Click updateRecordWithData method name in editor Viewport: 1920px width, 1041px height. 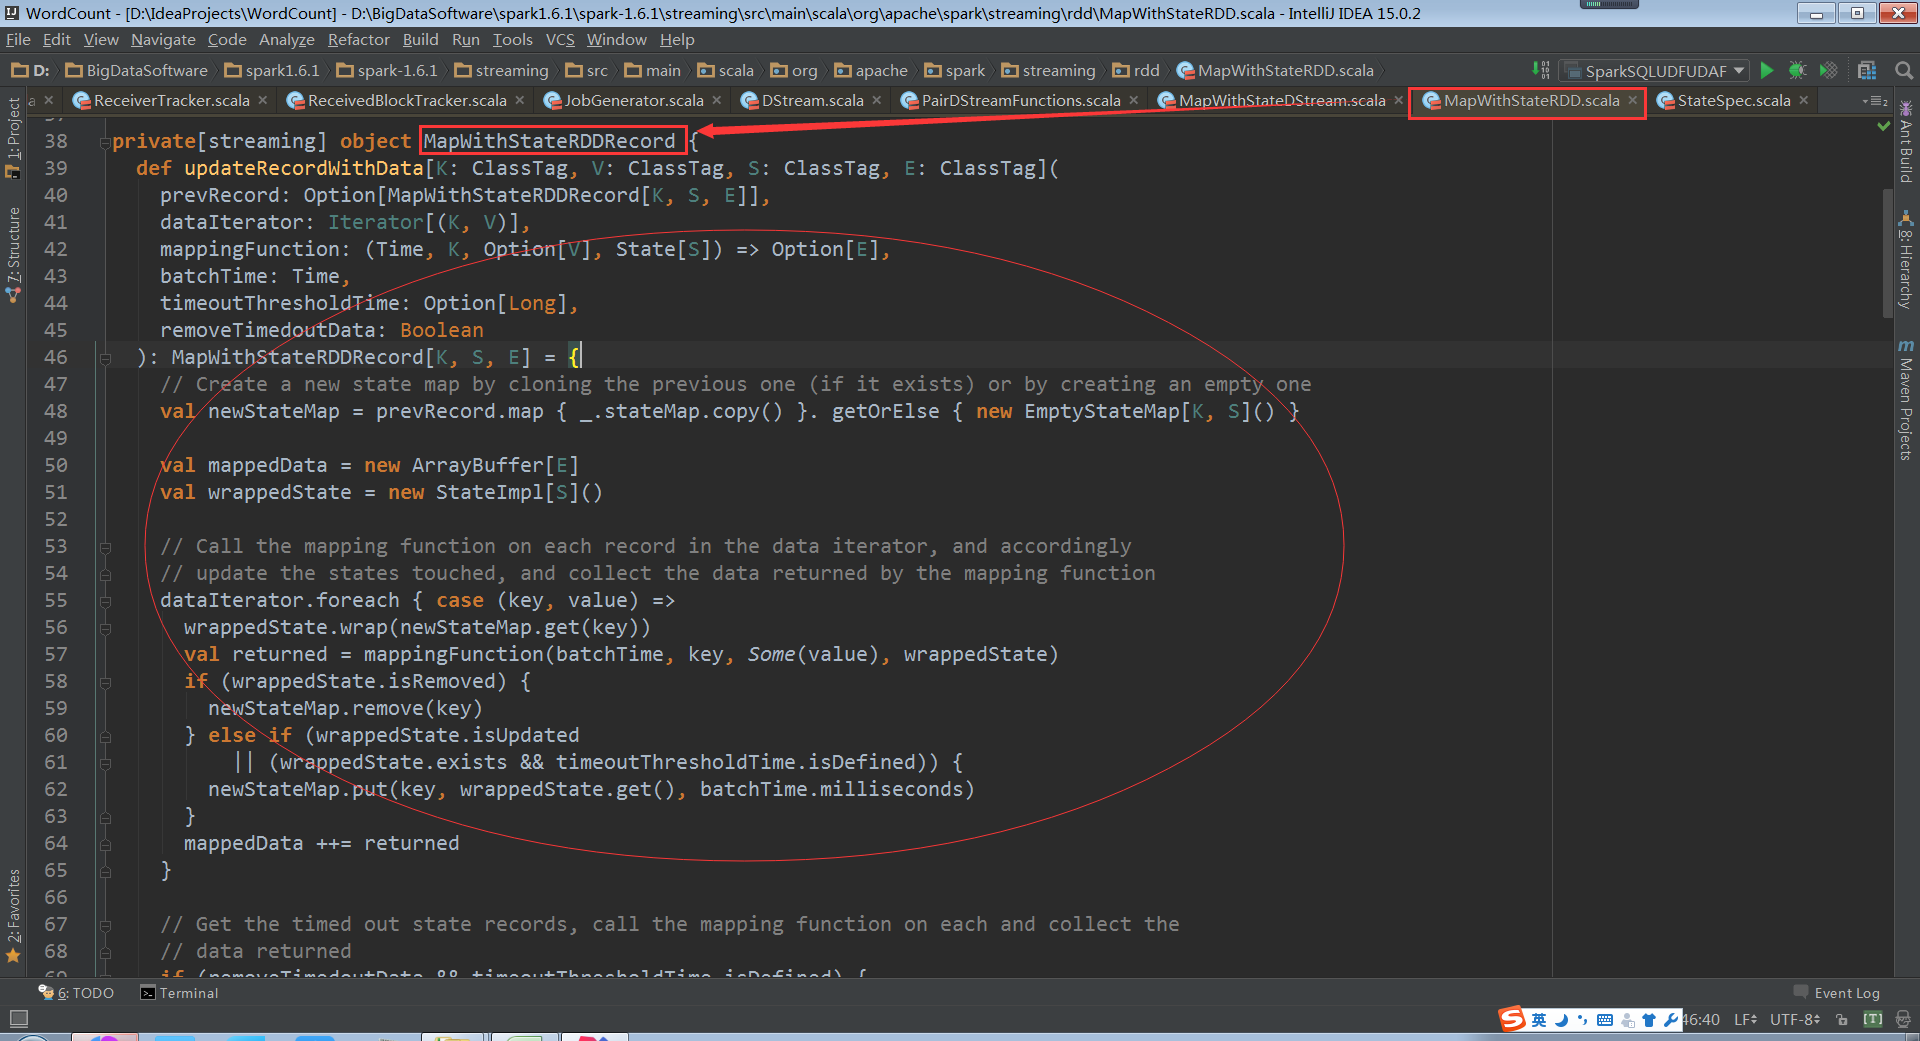click(x=304, y=169)
